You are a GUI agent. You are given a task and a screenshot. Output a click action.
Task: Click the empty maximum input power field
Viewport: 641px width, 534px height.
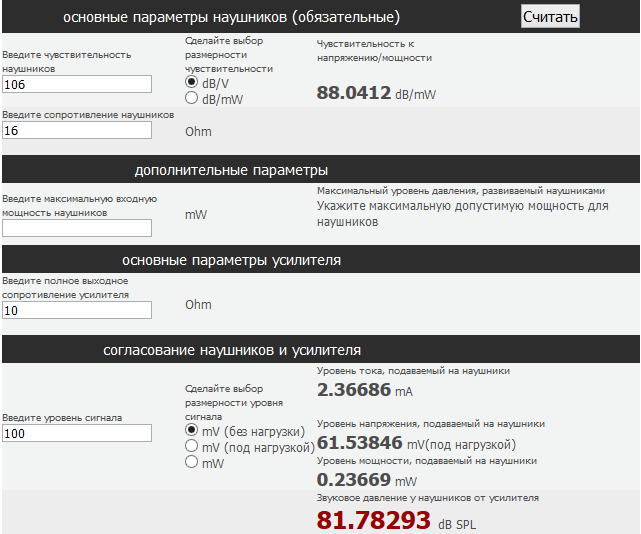77,228
